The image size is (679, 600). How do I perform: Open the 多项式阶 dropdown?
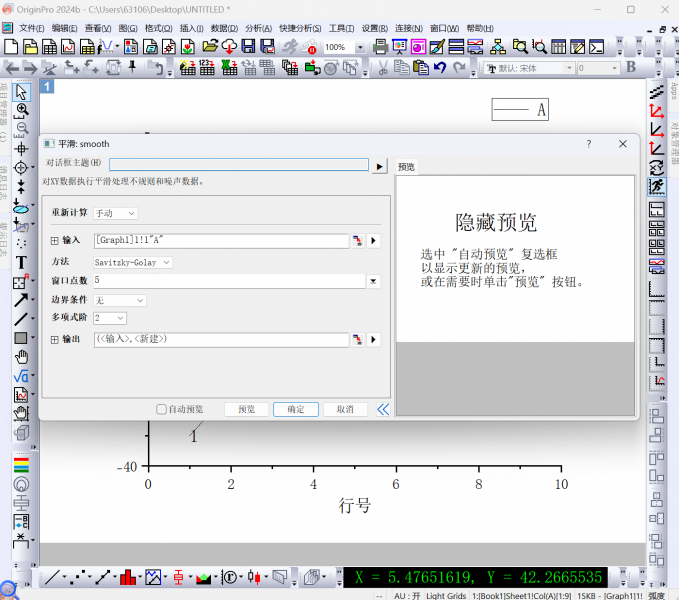click(110, 318)
